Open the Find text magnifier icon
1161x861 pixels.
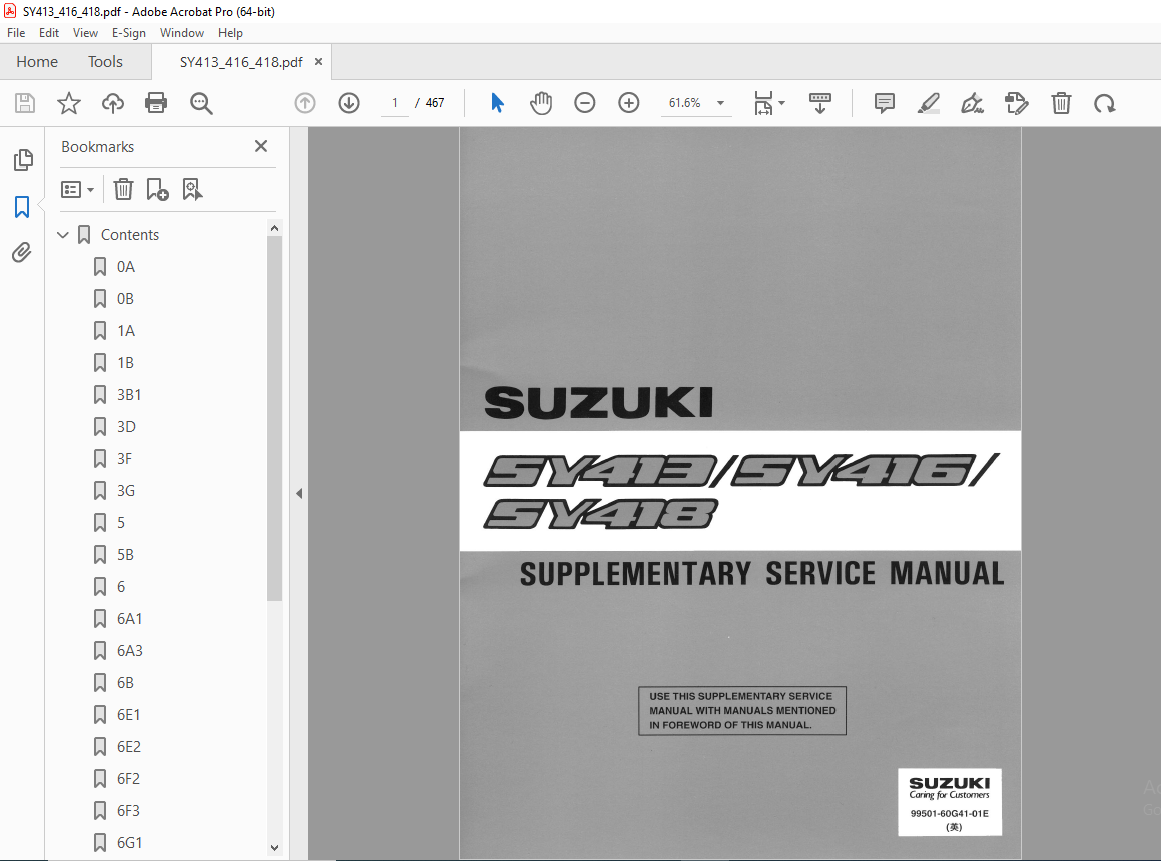201,103
